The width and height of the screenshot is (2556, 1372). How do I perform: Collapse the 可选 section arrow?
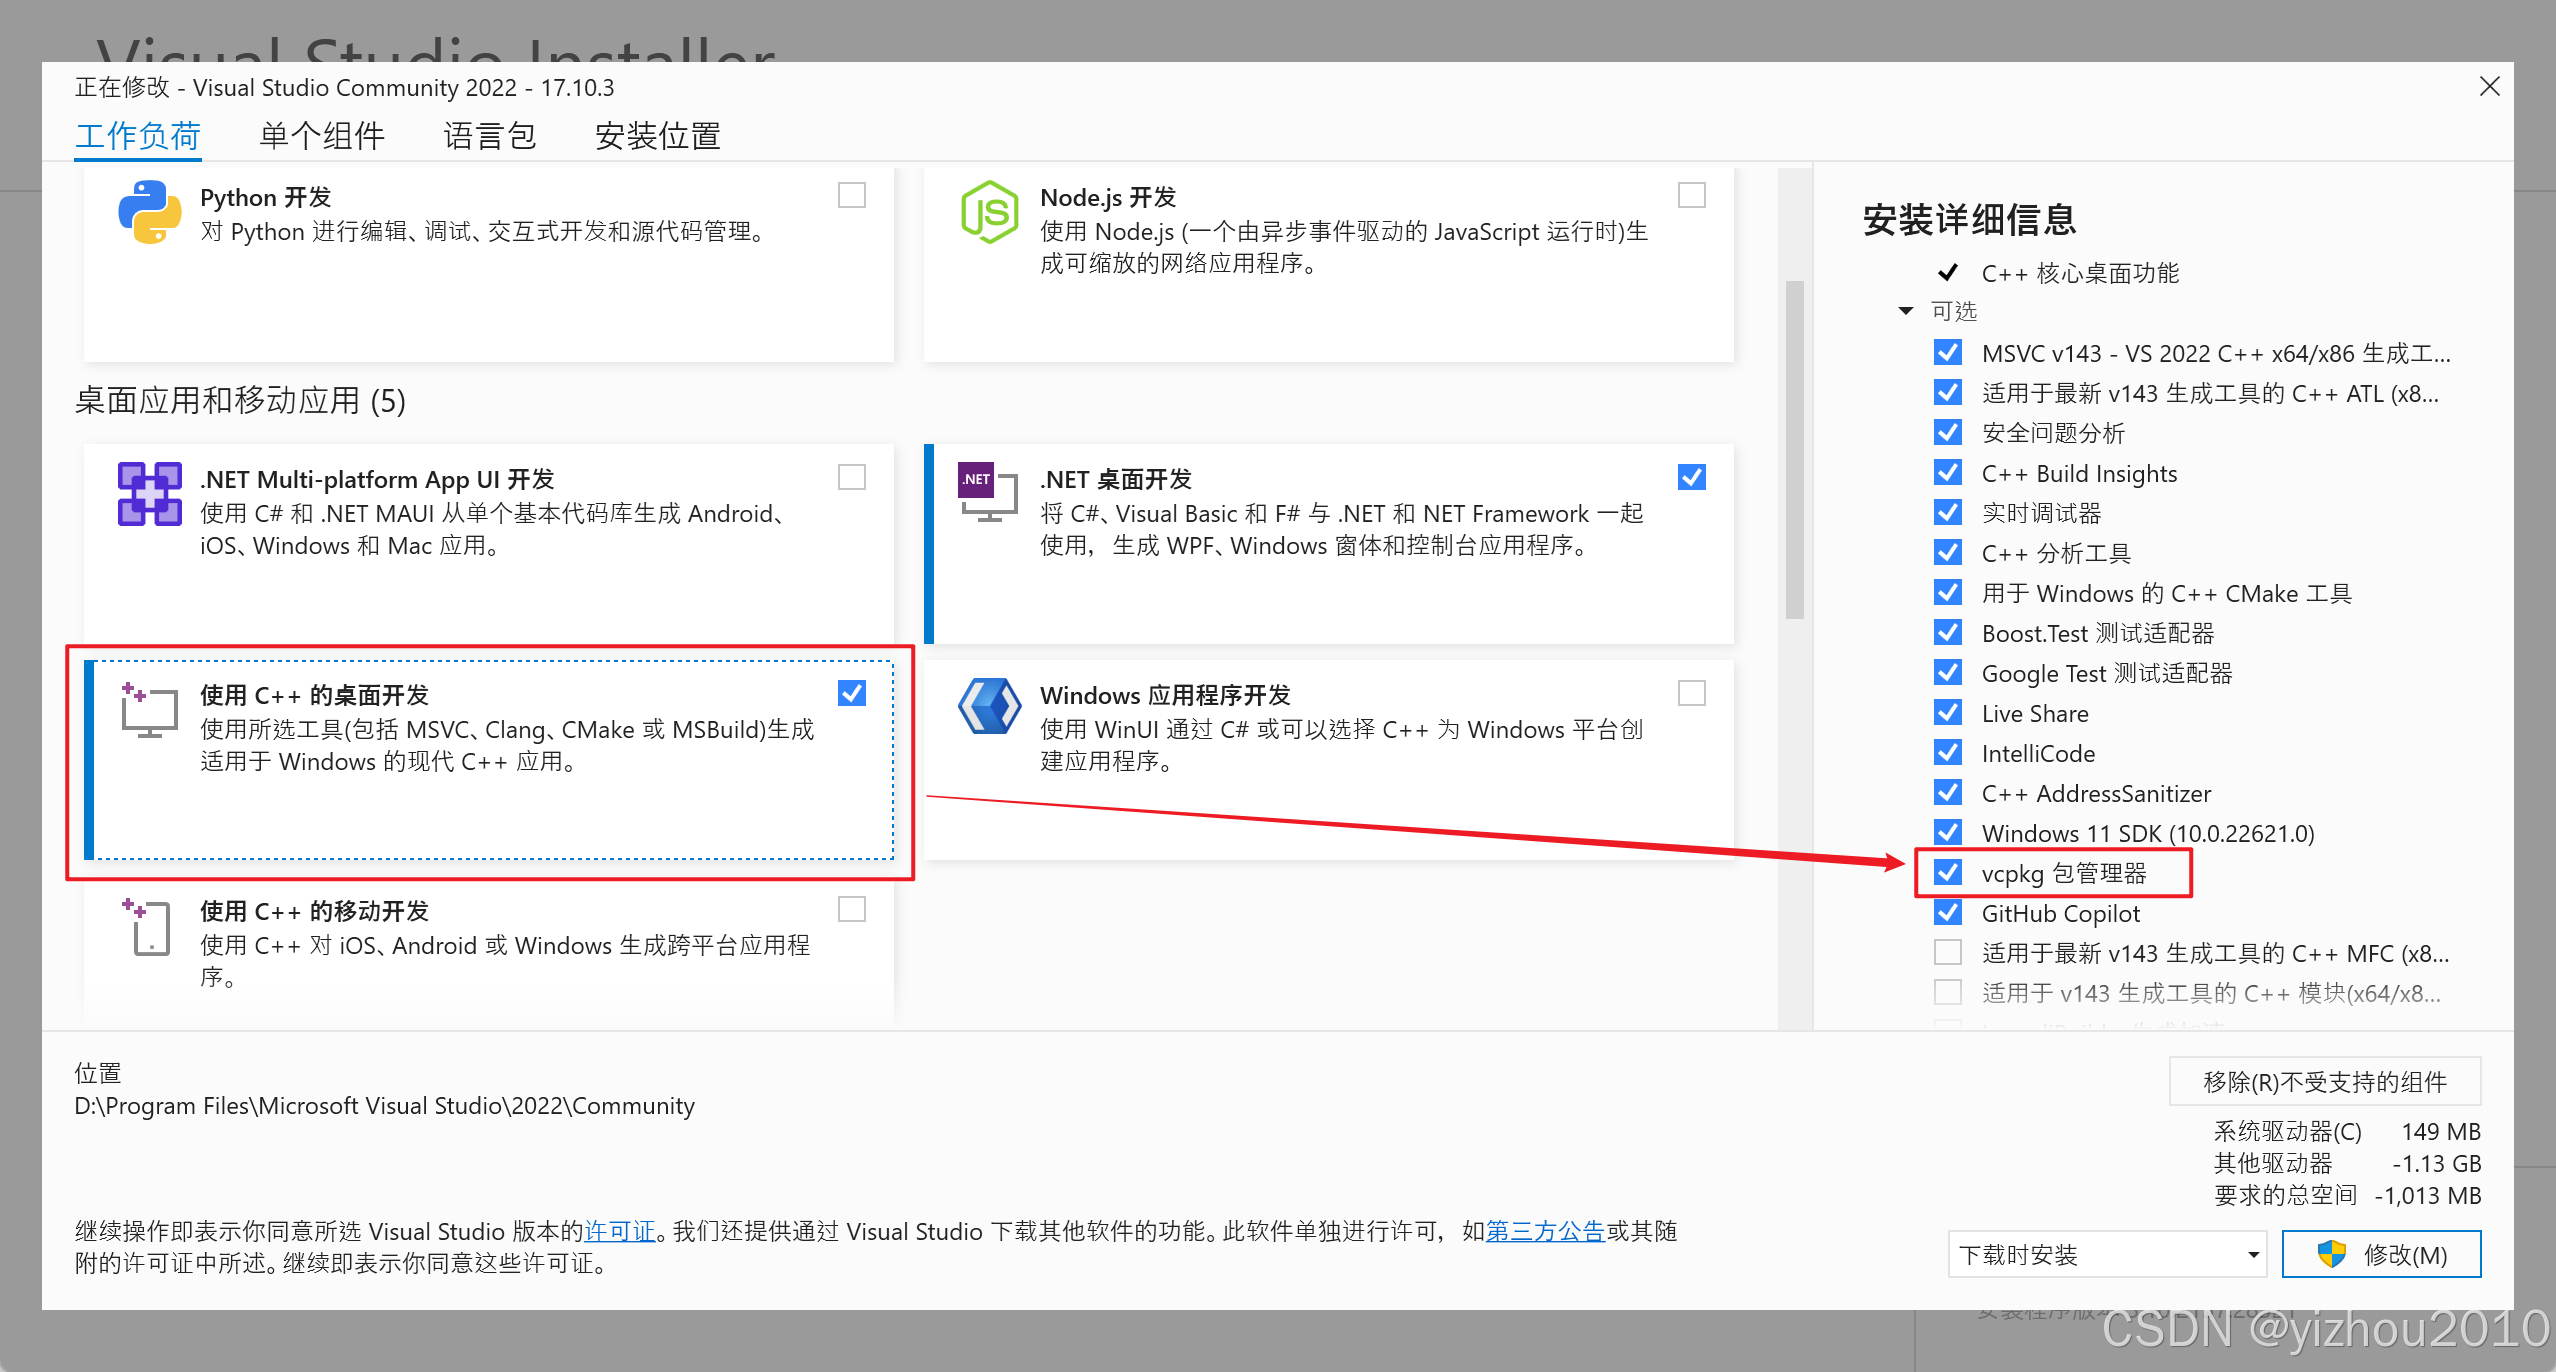click(x=1906, y=311)
